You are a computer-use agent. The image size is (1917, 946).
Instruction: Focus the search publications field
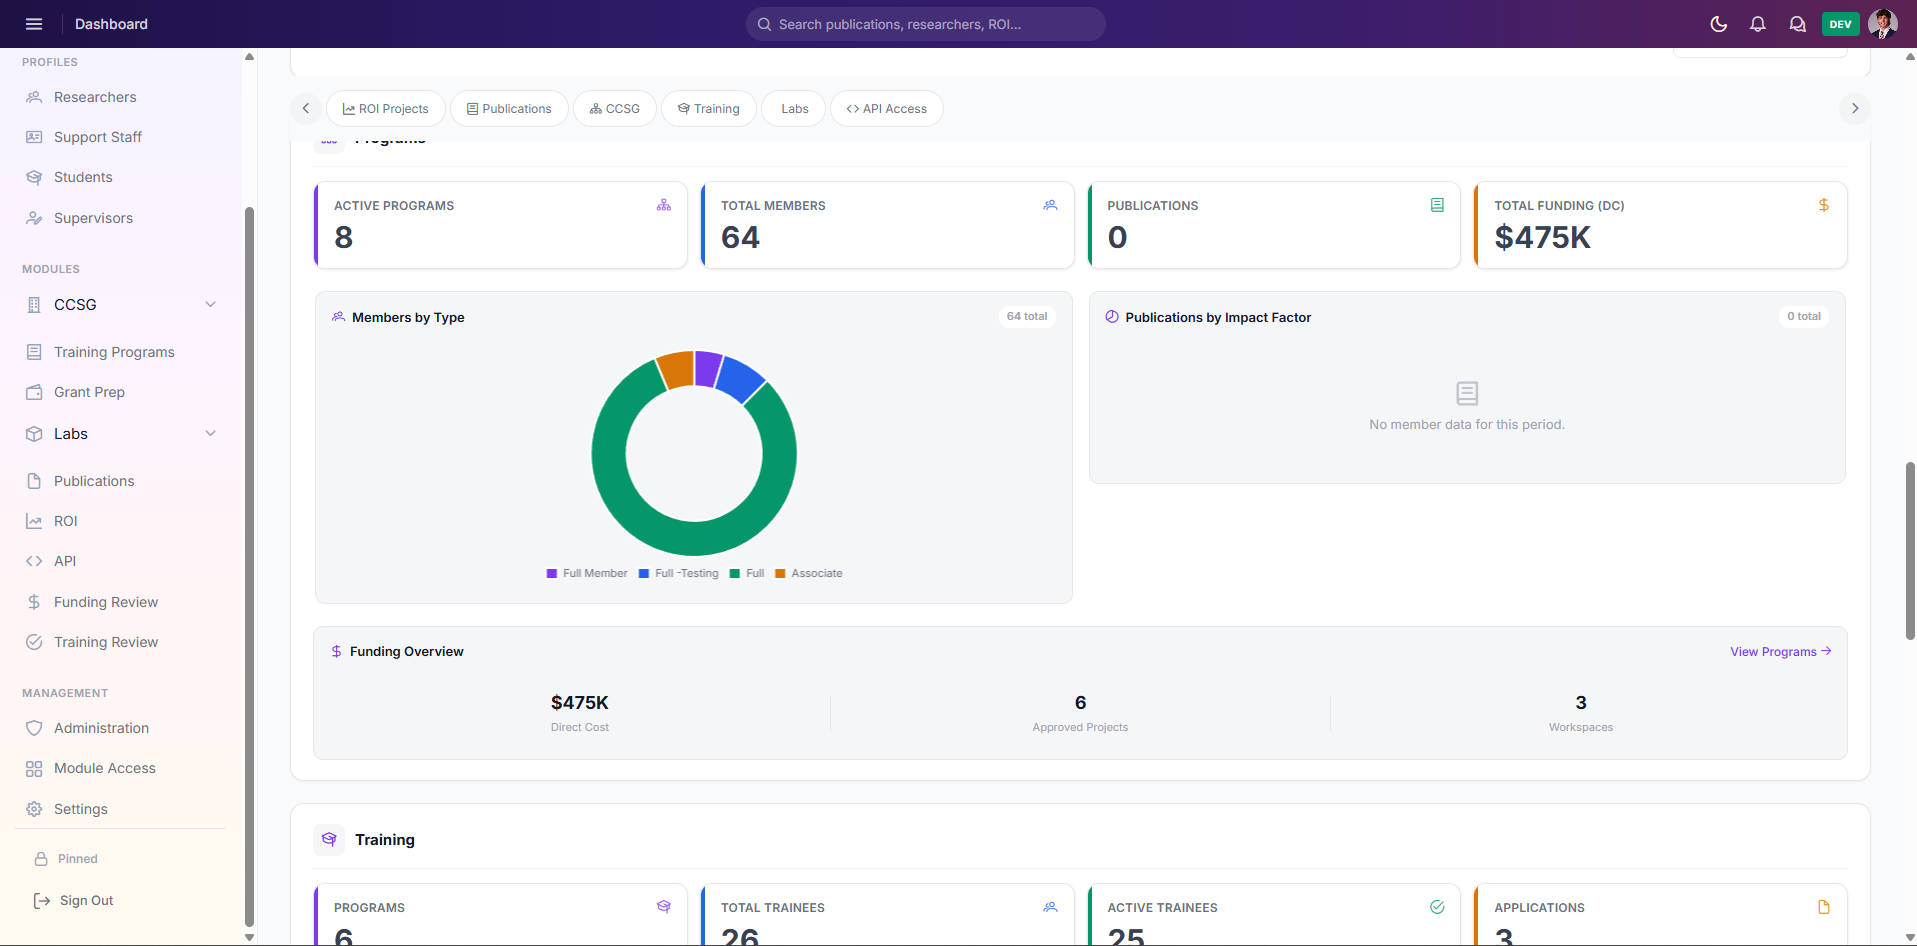(x=926, y=24)
